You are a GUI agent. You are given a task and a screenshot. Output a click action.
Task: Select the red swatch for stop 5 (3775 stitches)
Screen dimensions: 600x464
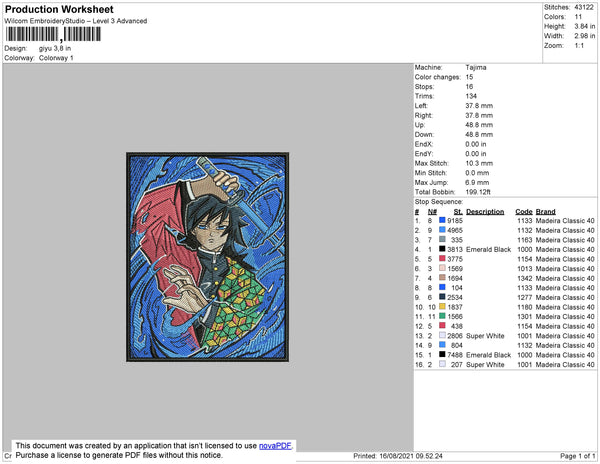click(442, 259)
